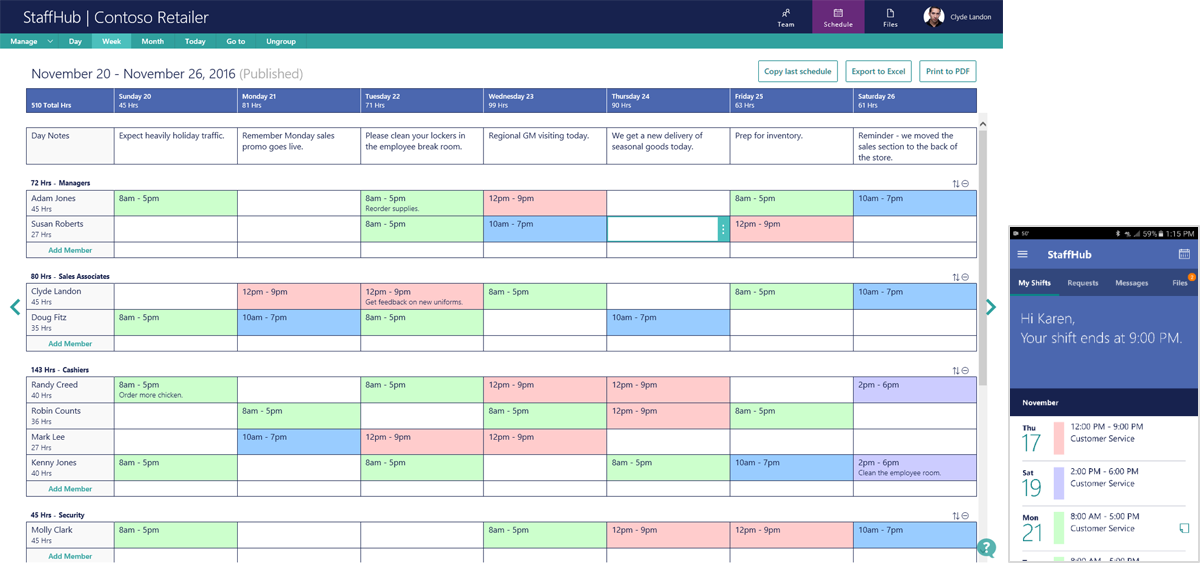The height and width of the screenshot is (563, 1200).
Task: Select Susan Roberts' Wednesday 10am - 7pm shift
Action: tap(545, 229)
